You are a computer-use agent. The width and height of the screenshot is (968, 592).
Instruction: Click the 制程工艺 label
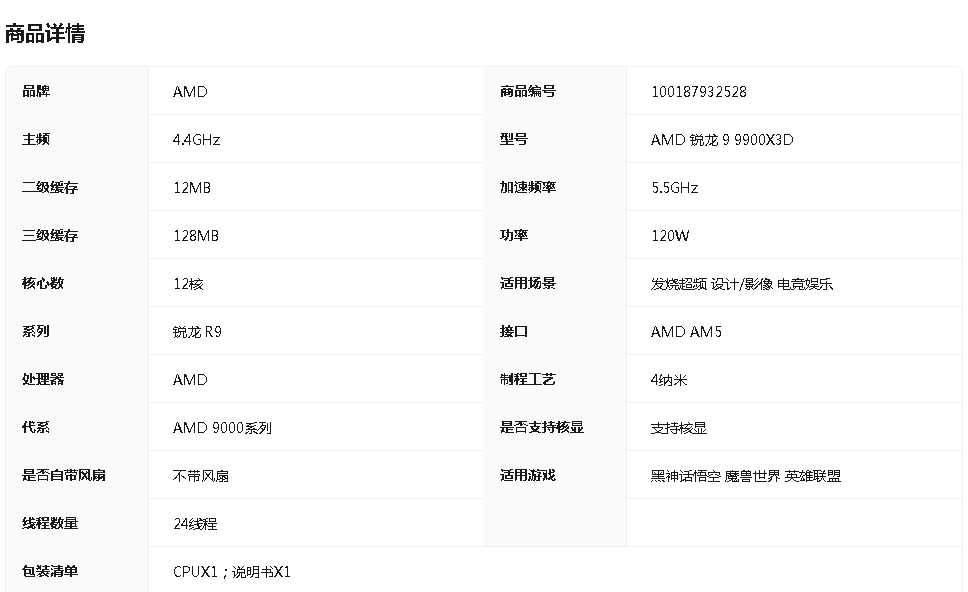coord(528,380)
